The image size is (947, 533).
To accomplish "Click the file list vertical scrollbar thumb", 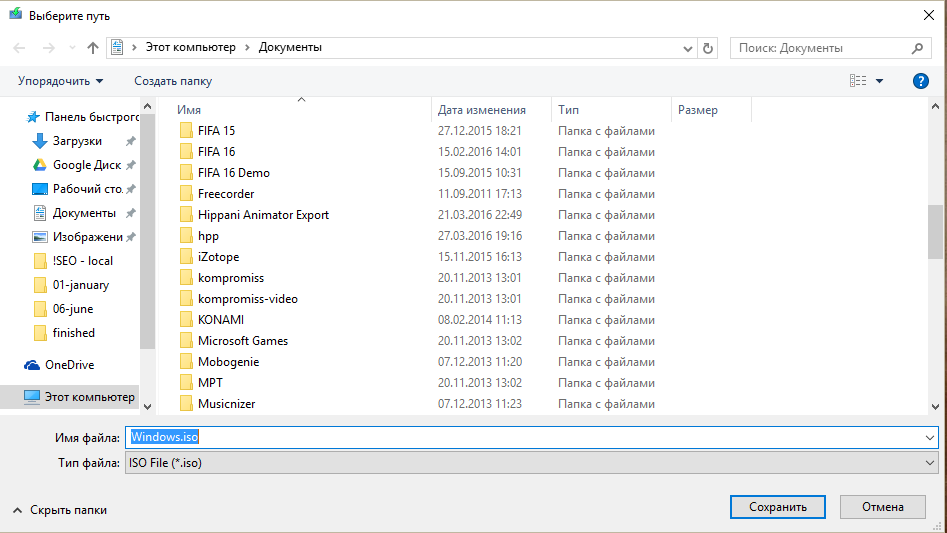I will coord(935,232).
